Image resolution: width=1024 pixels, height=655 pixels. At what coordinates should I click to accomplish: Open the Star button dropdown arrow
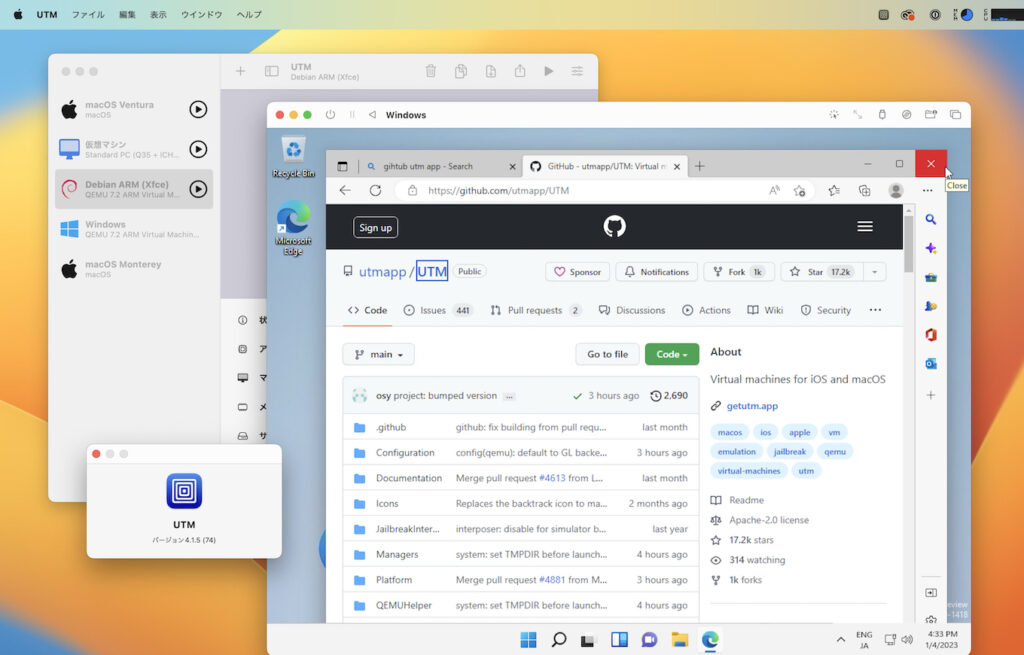click(875, 271)
